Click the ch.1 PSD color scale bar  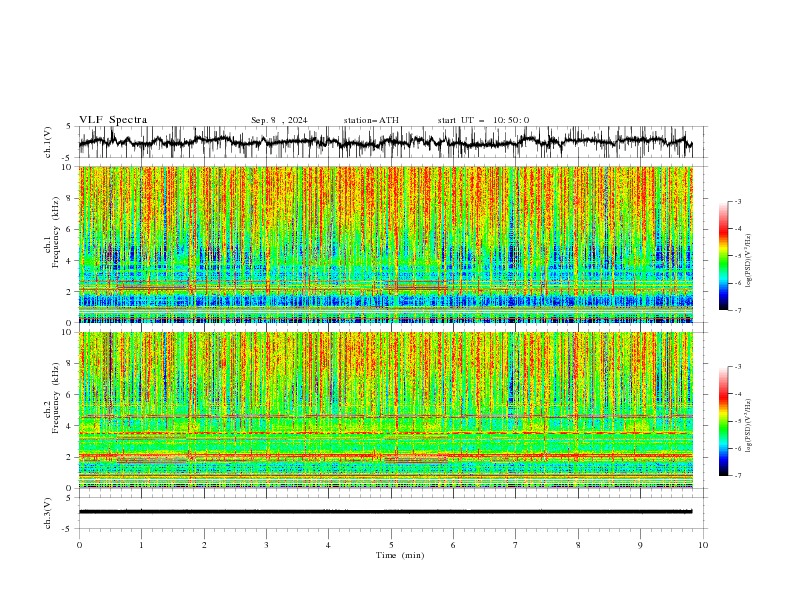(724, 256)
